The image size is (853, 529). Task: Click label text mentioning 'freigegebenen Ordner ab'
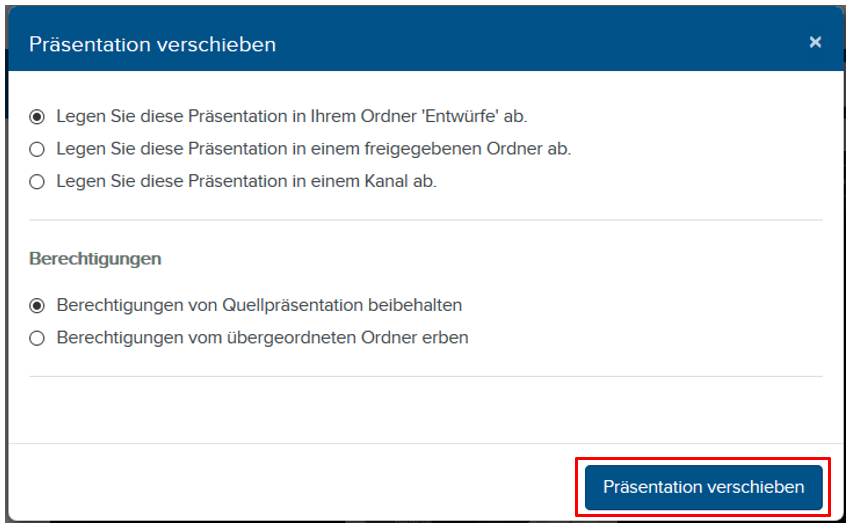coord(314,149)
